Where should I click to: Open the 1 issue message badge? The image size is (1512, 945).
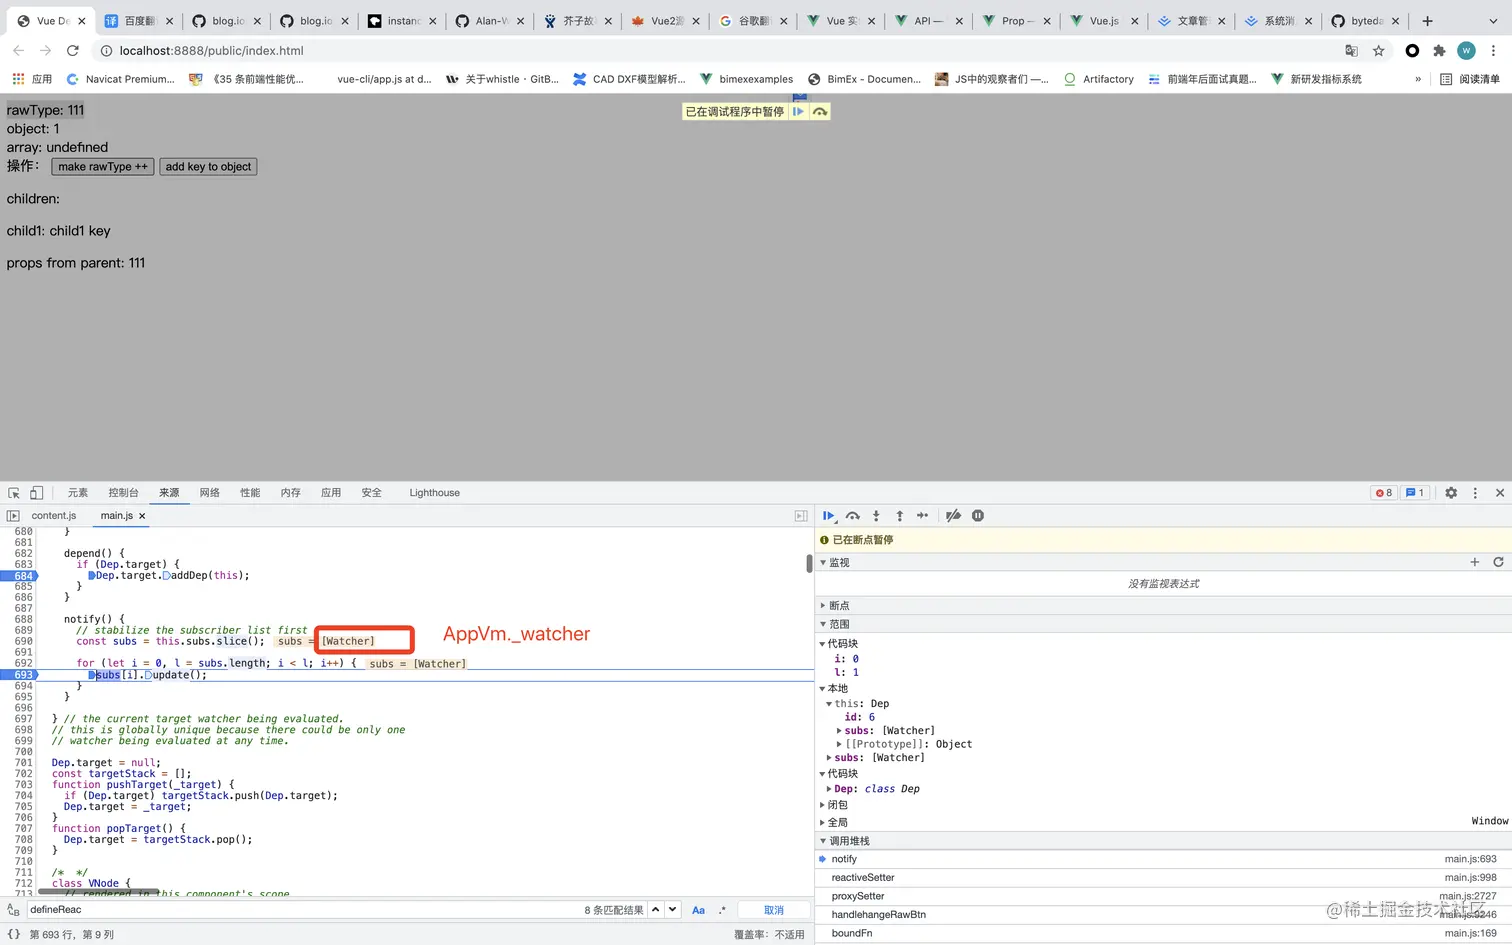point(1415,493)
